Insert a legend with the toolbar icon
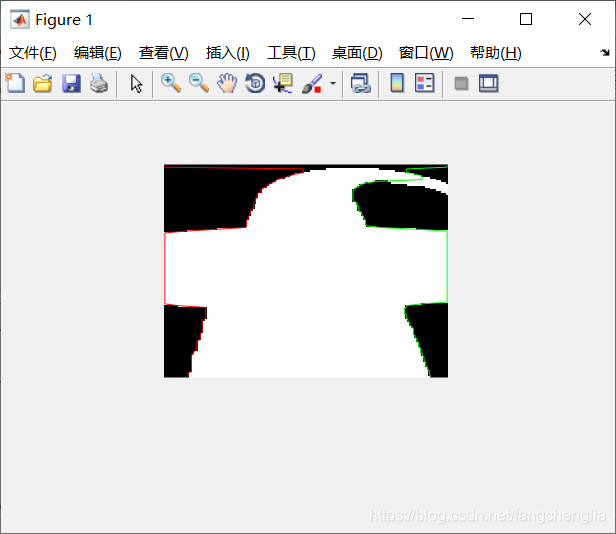 coord(425,83)
